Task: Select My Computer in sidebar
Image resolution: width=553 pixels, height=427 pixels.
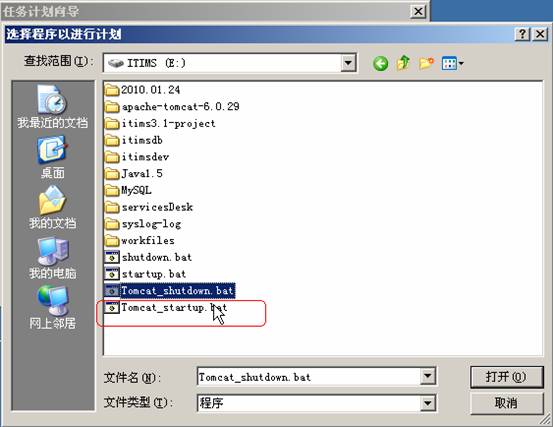Action: click(53, 258)
